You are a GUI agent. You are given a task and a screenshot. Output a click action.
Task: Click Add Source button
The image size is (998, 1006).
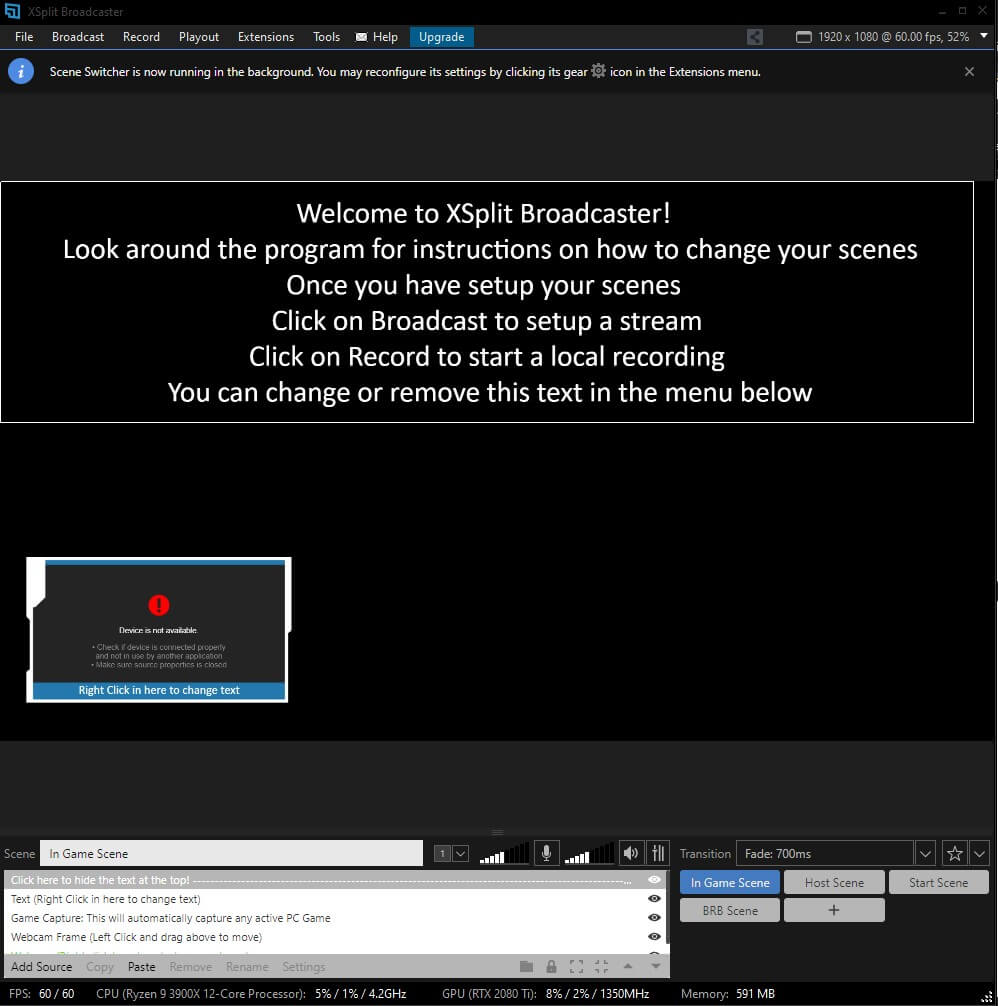click(42, 967)
